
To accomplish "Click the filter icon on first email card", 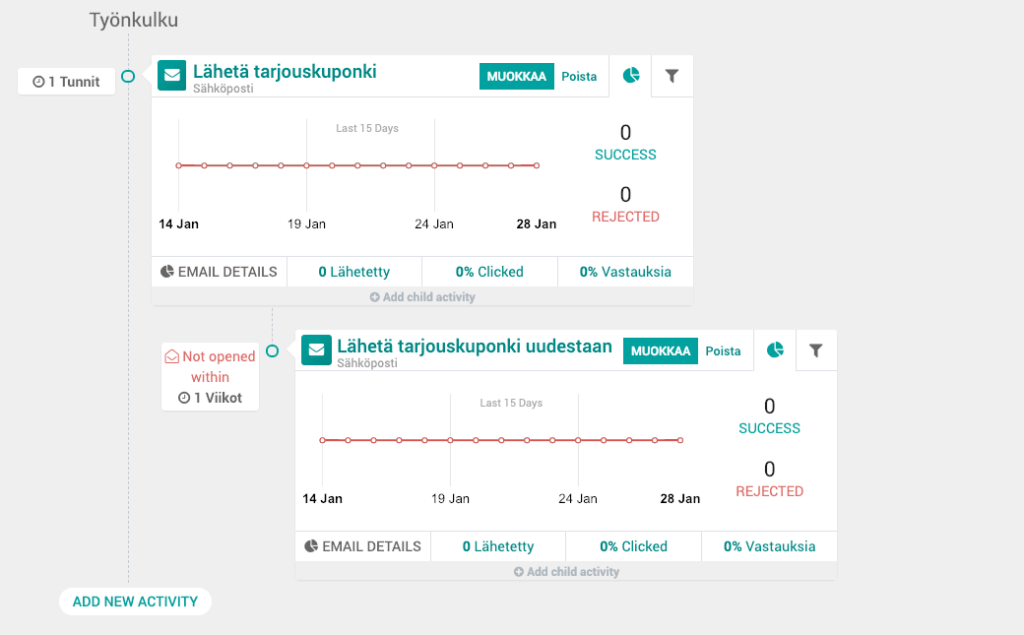I will pos(672,75).
